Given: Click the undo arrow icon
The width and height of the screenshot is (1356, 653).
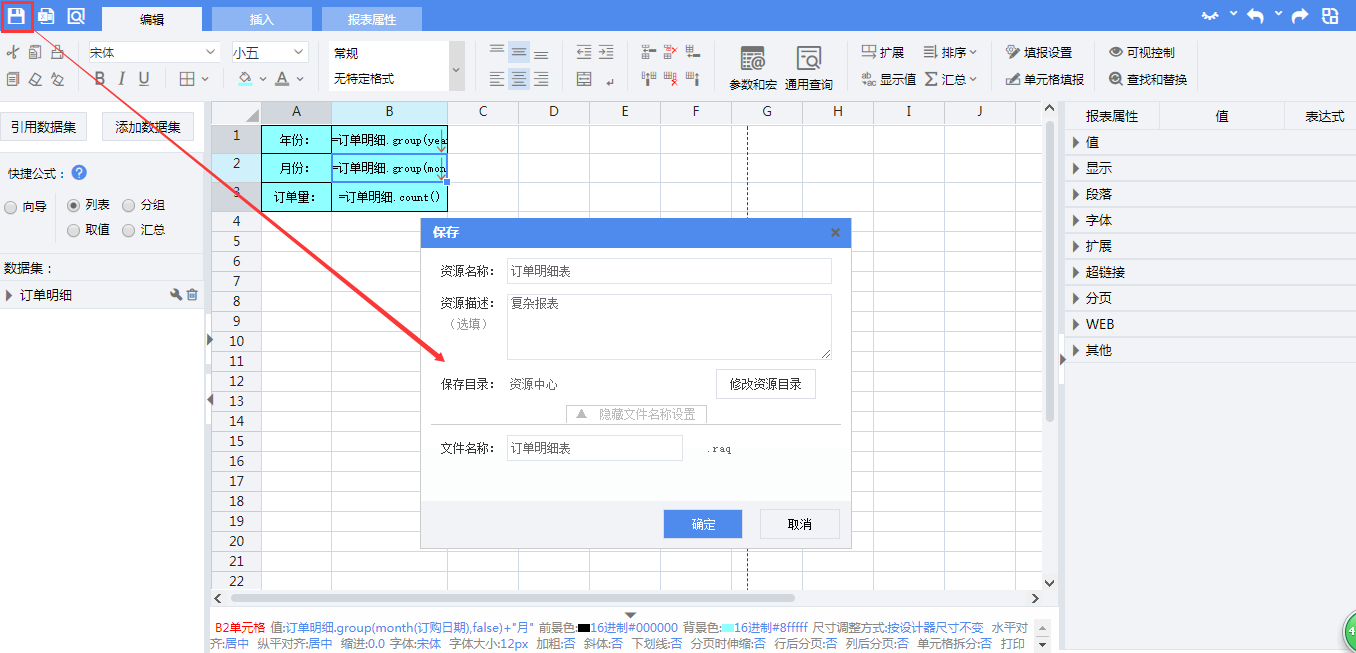Looking at the screenshot, I should pyautogui.click(x=1255, y=16).
